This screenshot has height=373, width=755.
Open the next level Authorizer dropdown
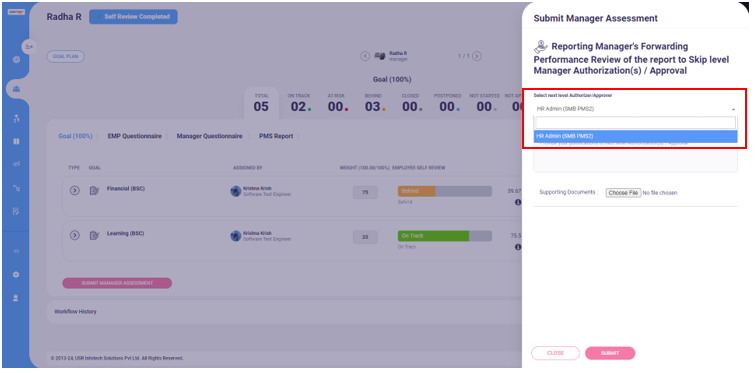tap(635, 109)
